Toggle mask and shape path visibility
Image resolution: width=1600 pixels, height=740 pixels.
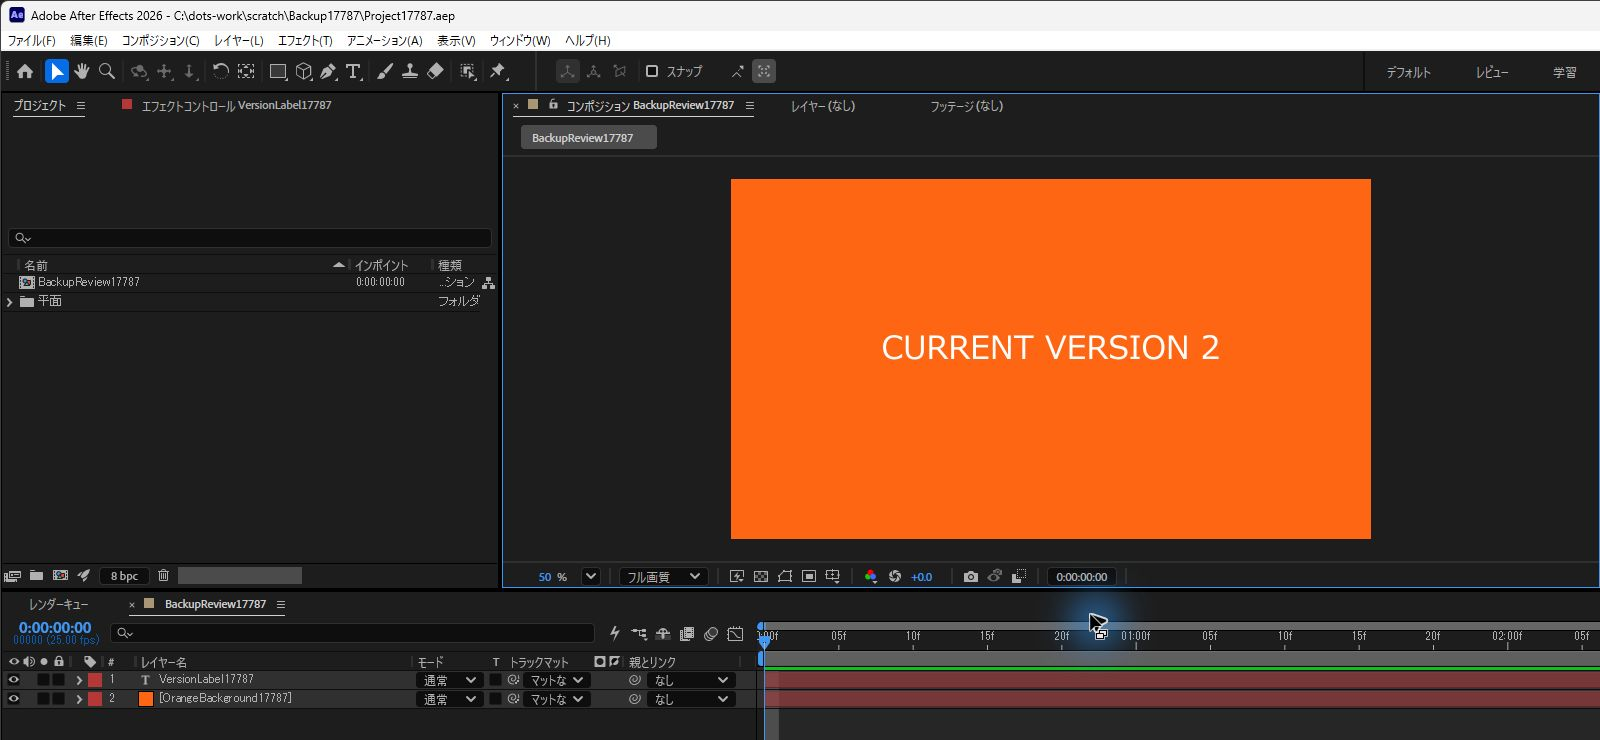point(785,576)
